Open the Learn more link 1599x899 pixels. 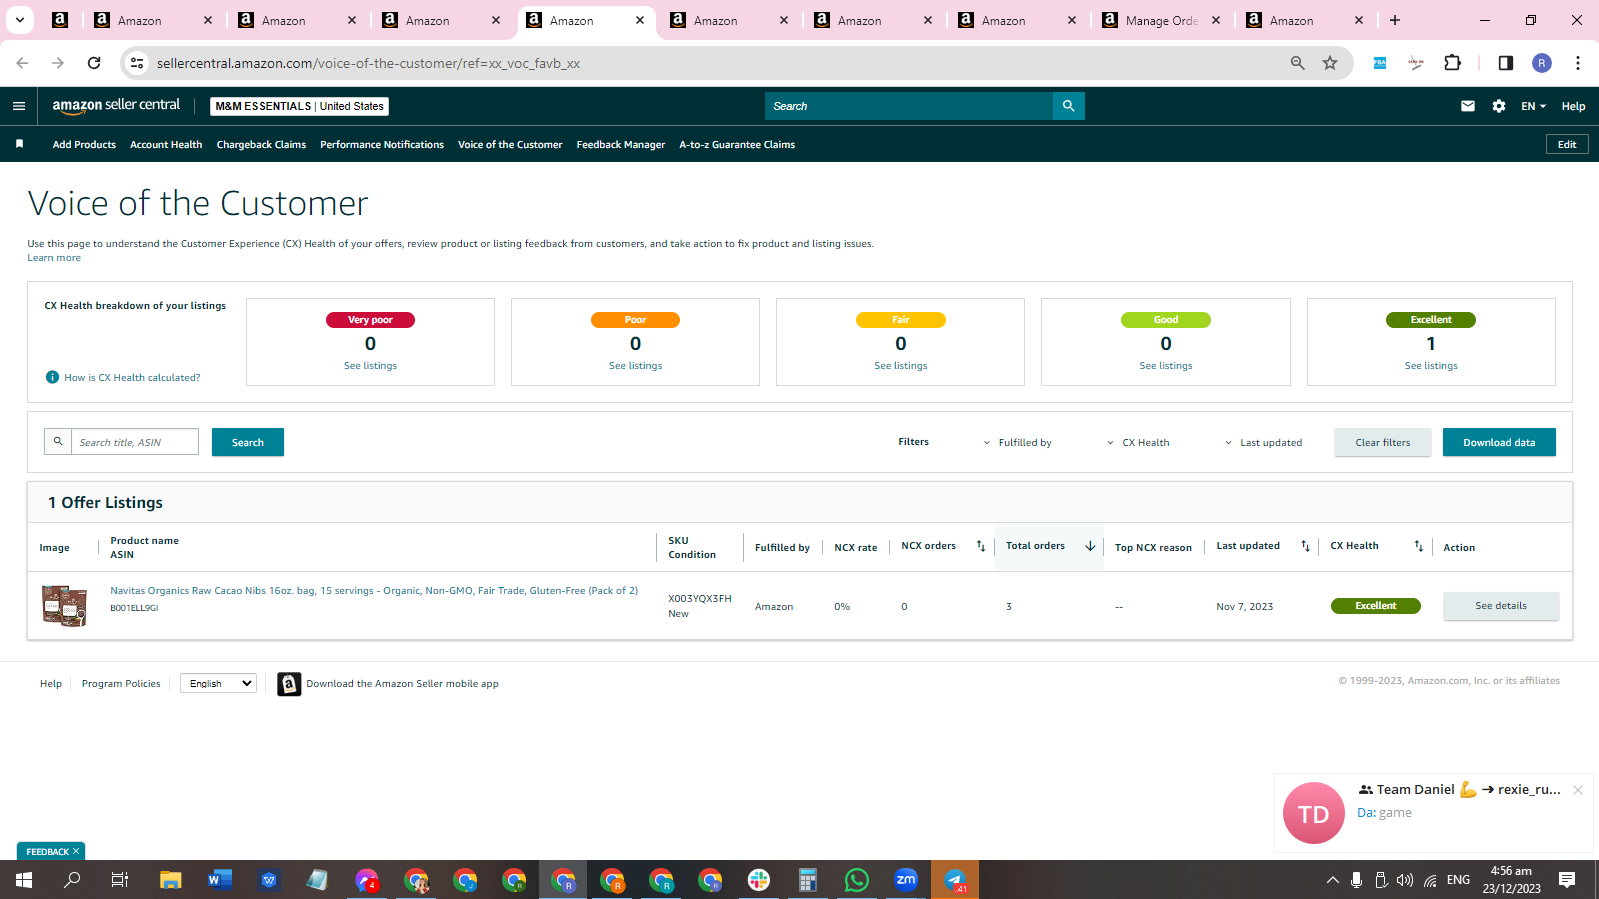[x=54, y=258]
